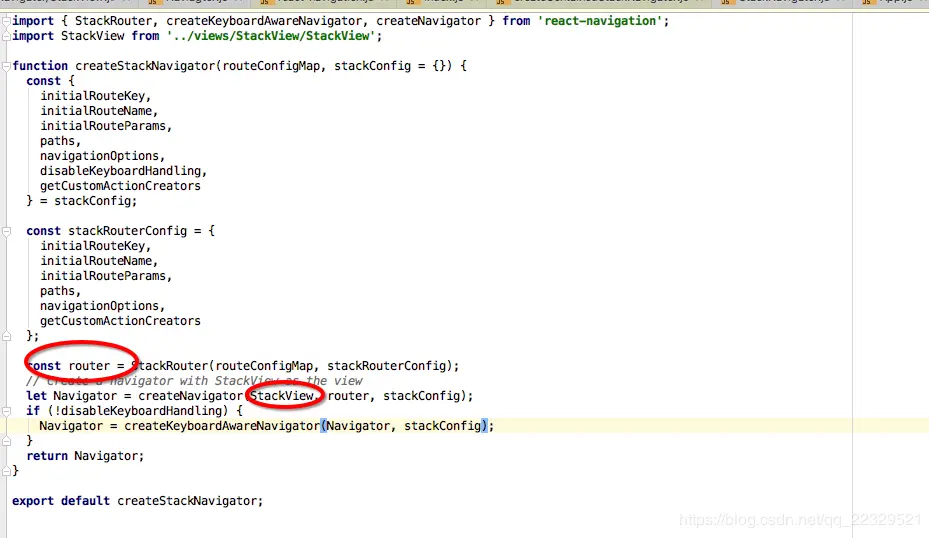Click 'routeConfigMap' parameter in the function signature
This screenshot has height=538, width=929.
pos(271,66)
